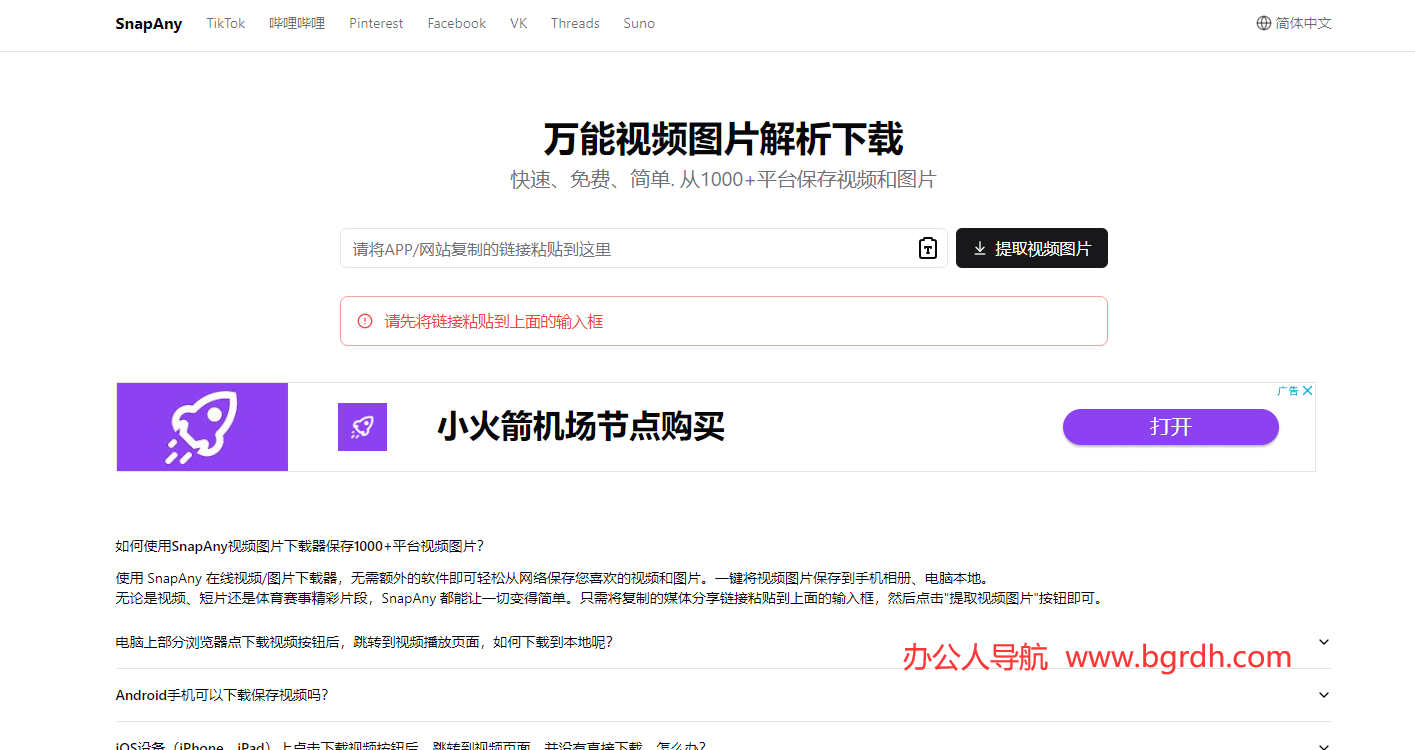1415x750 pixels.
Task: Click the small square rocket icon beside 小火箭机场节点购买
Action: (x=362, y=426)
